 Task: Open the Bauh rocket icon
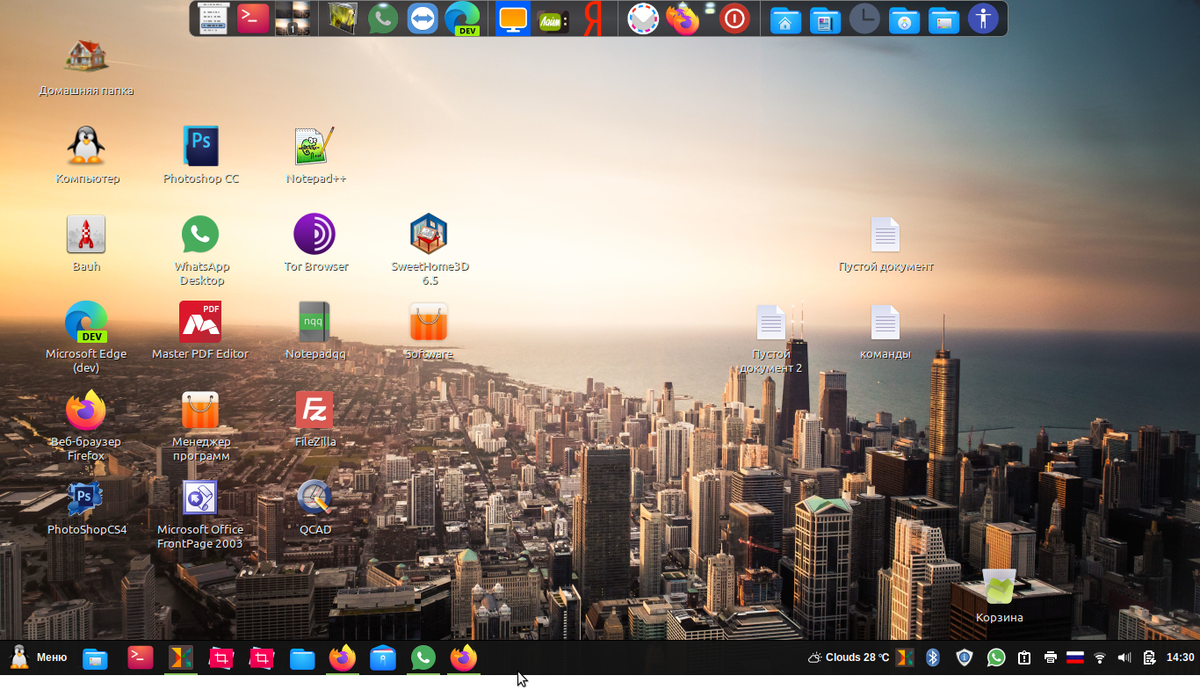[86, 234]
